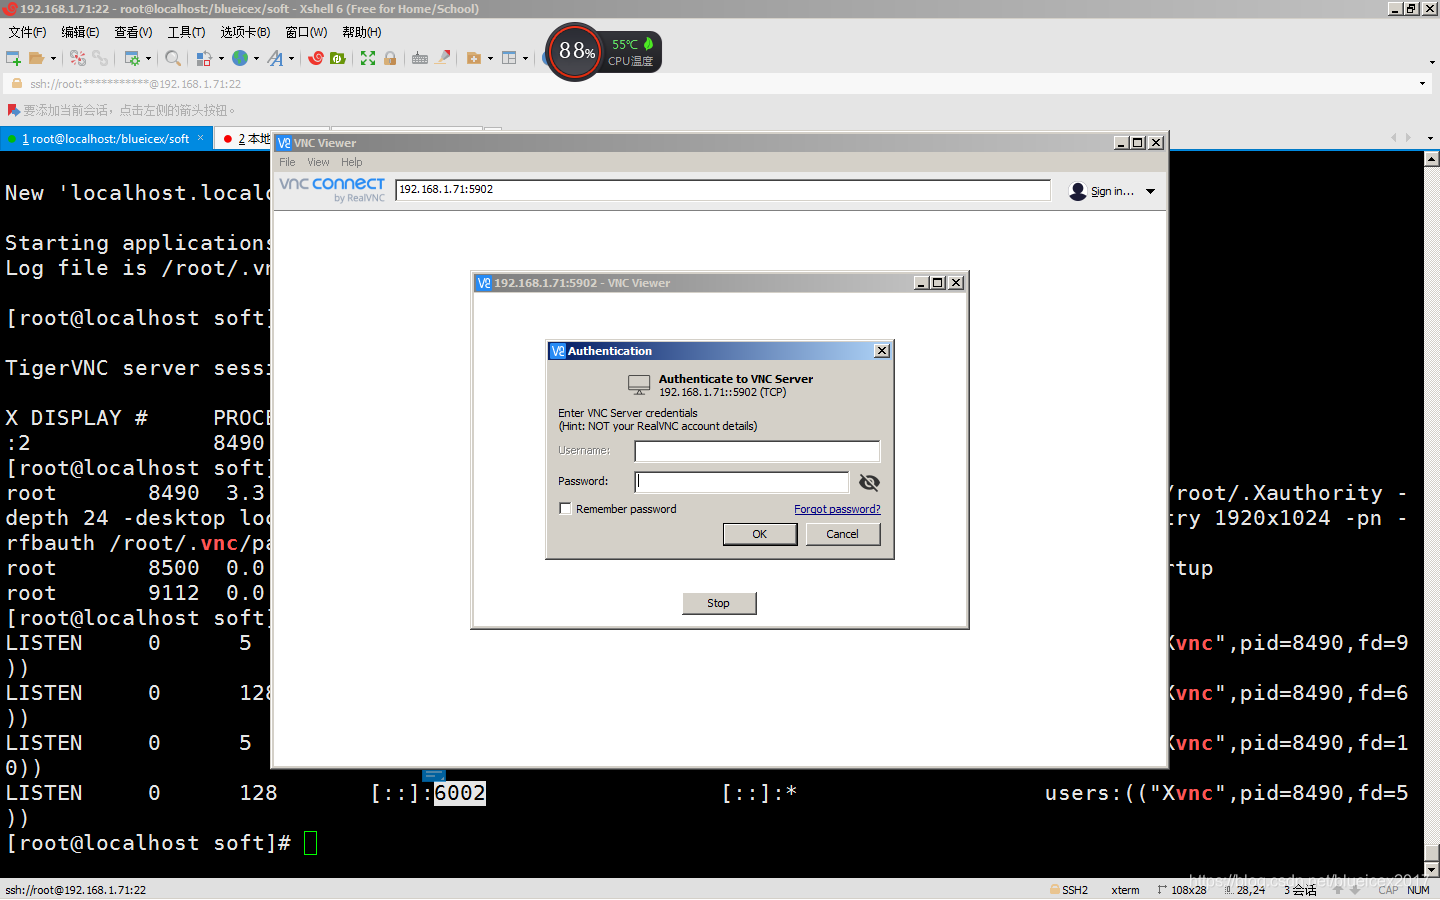Open the 选项卡(B) menu
Viewport: 1440px width, 900px height.
pyautogui.click(x=245, y=32)
